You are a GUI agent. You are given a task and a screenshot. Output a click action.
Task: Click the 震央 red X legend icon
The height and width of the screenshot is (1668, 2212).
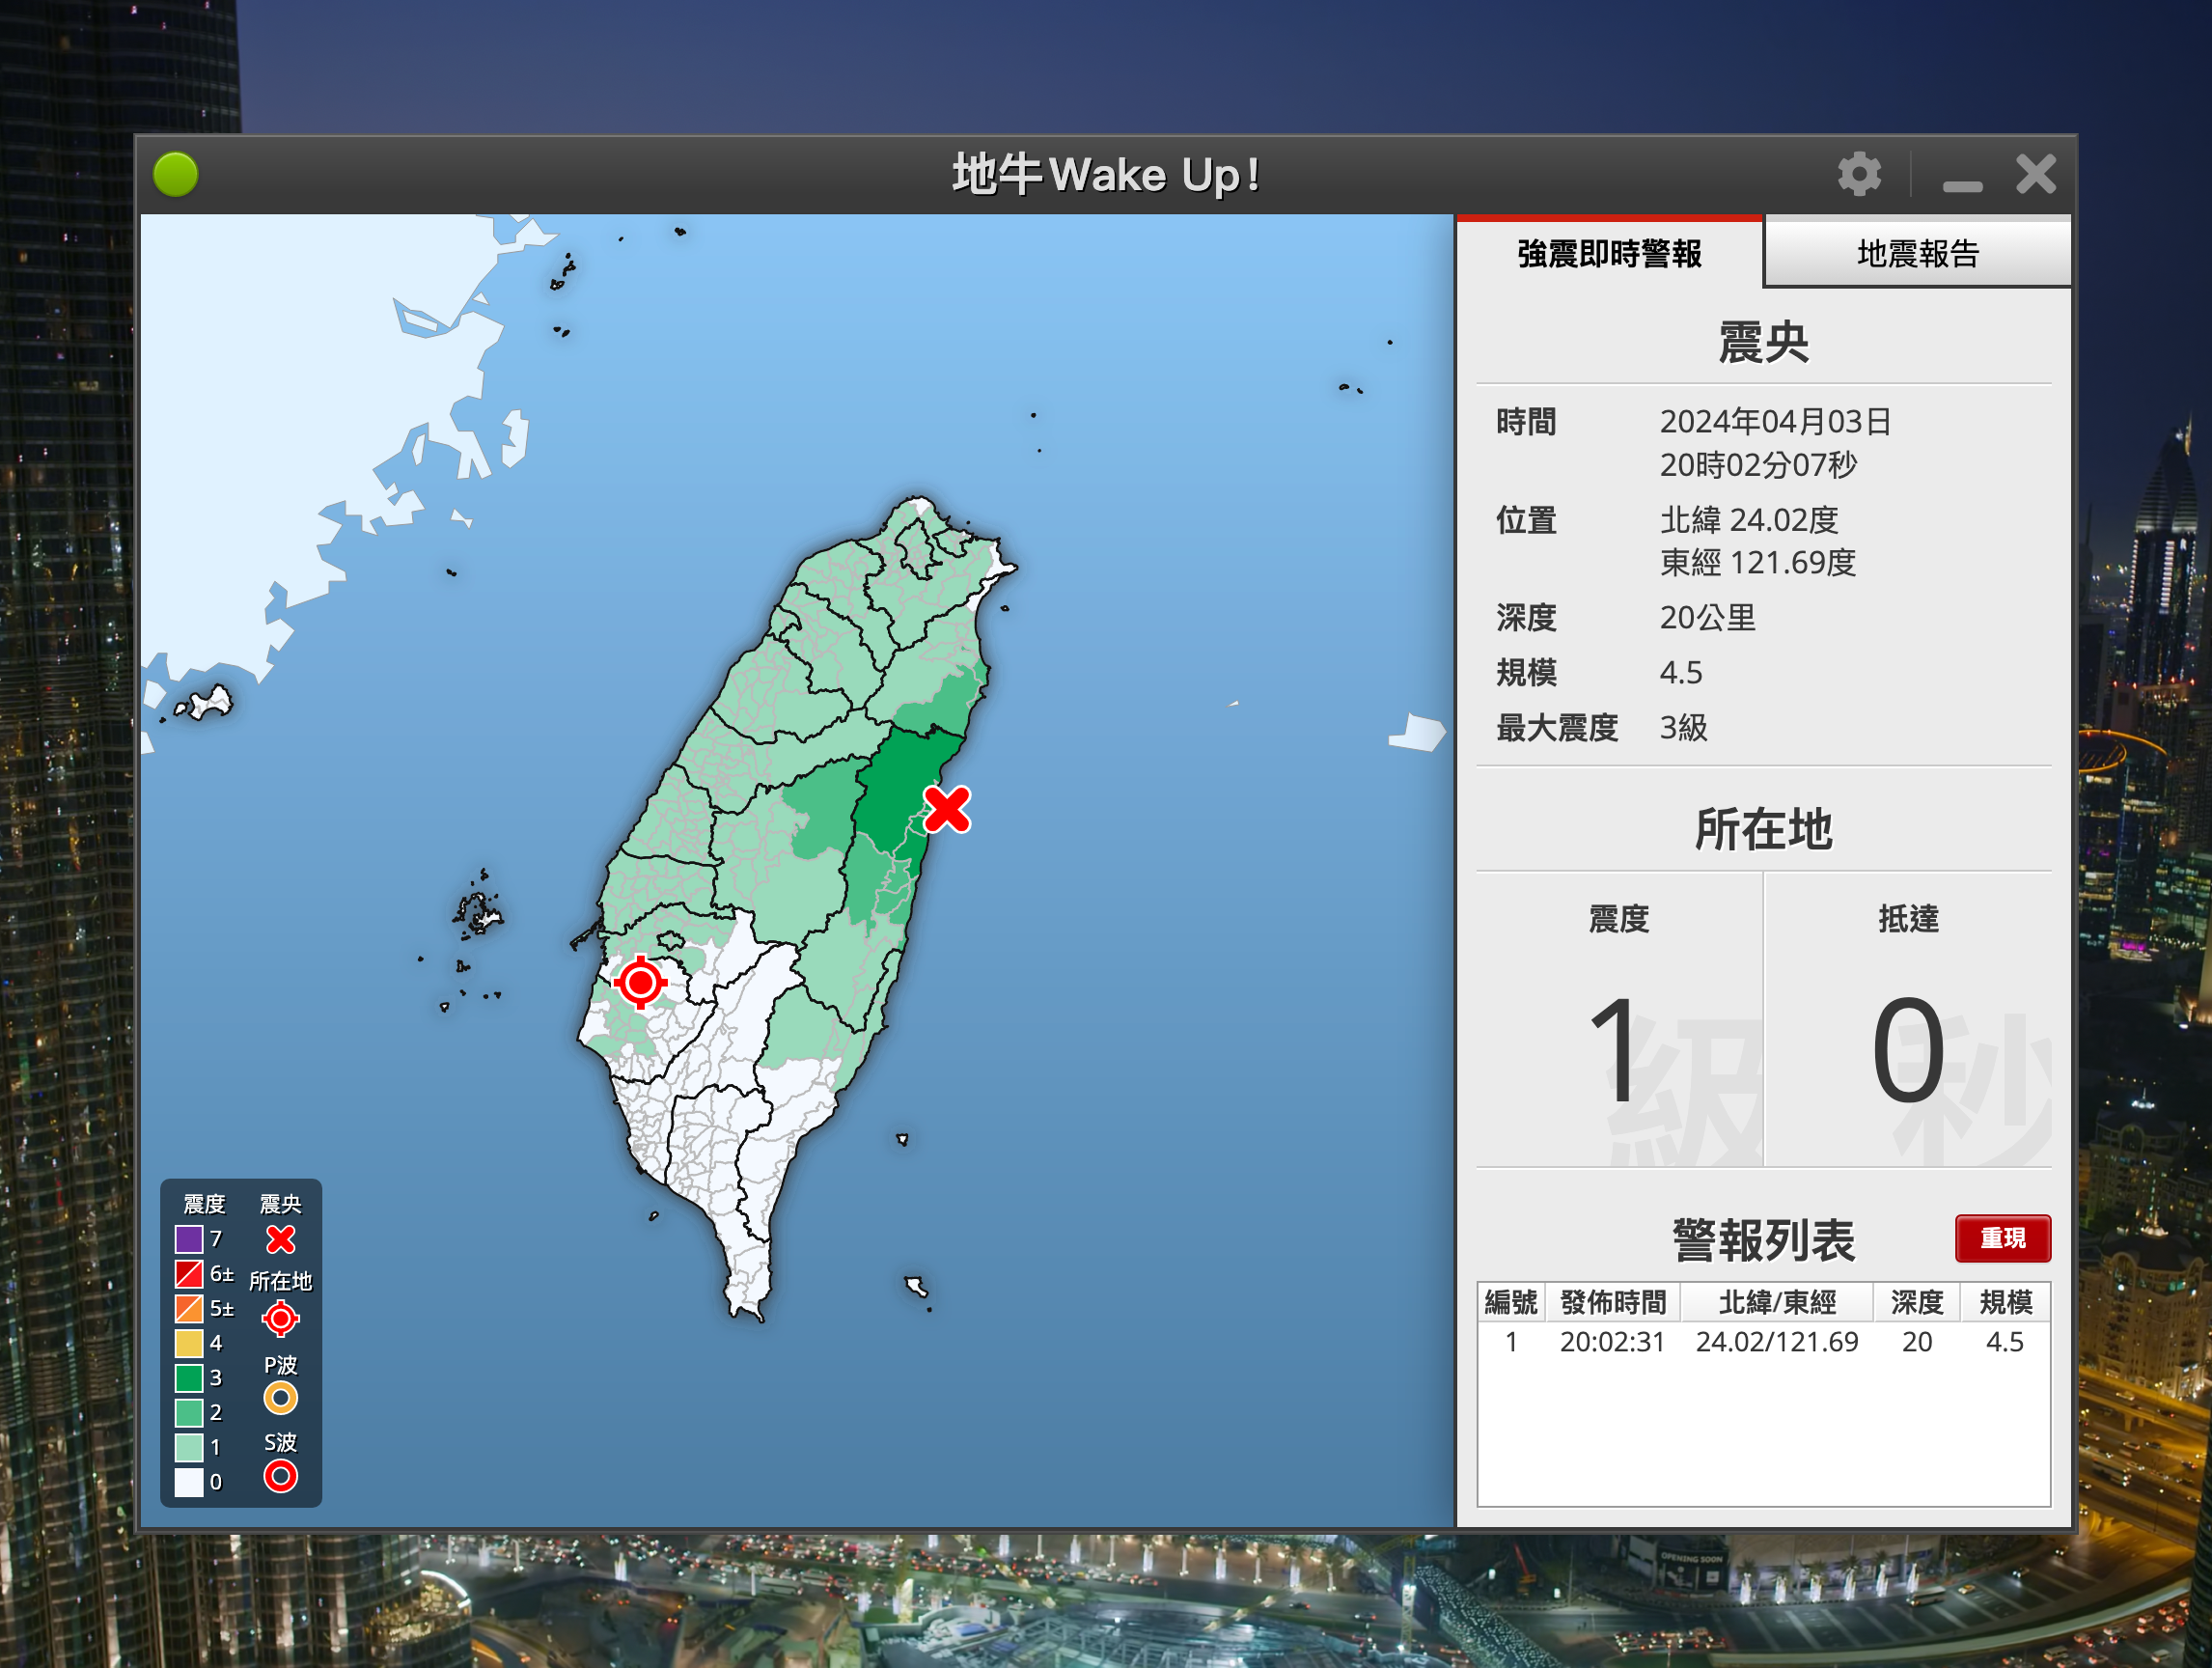[280, 1240]
